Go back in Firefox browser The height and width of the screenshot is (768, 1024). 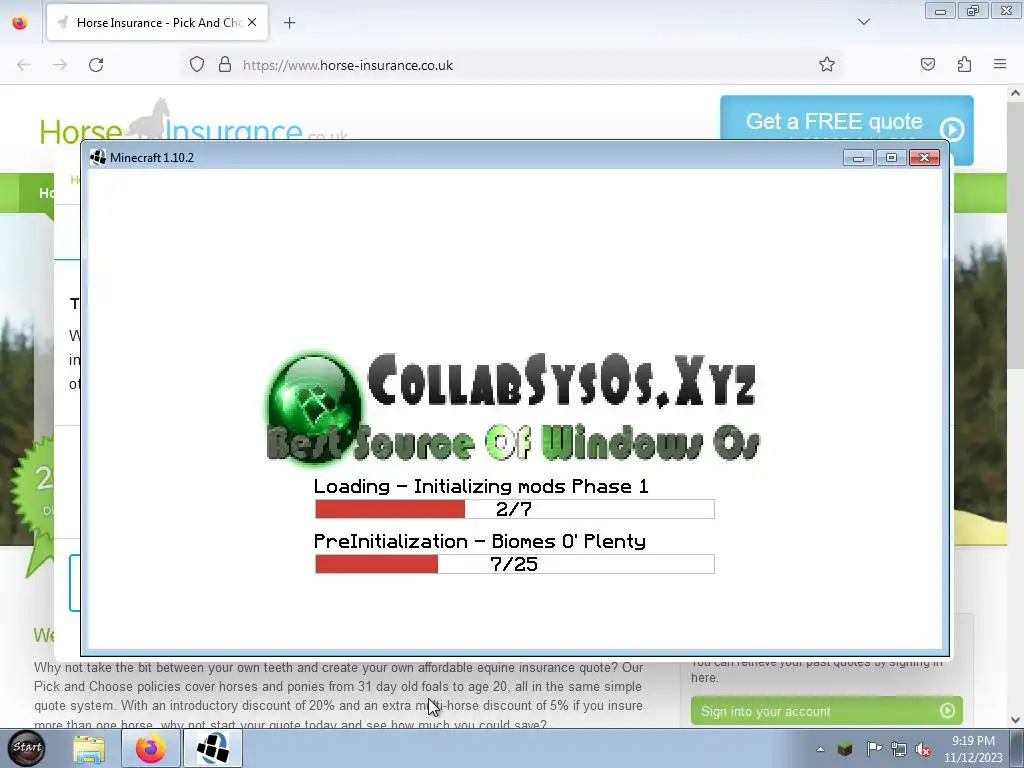pos(24,65)
